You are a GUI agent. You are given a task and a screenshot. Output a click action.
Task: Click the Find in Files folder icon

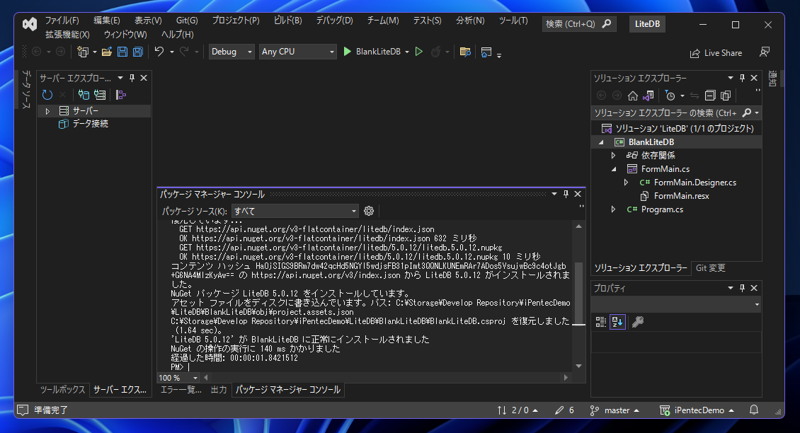pyautogui.click(x=465, y=52)
